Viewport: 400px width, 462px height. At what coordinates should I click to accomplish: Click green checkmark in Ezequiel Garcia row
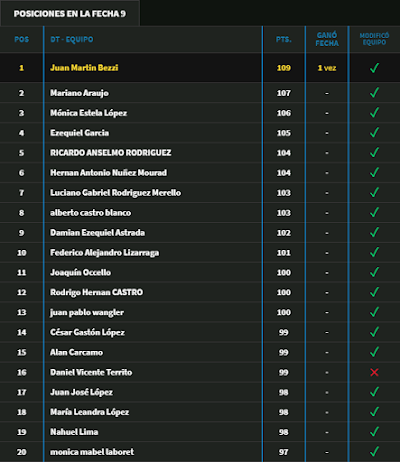click(374, 132)
